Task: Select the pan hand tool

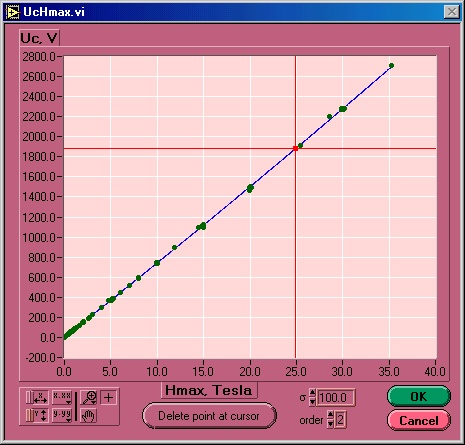Action: click(x=88, y=416)
